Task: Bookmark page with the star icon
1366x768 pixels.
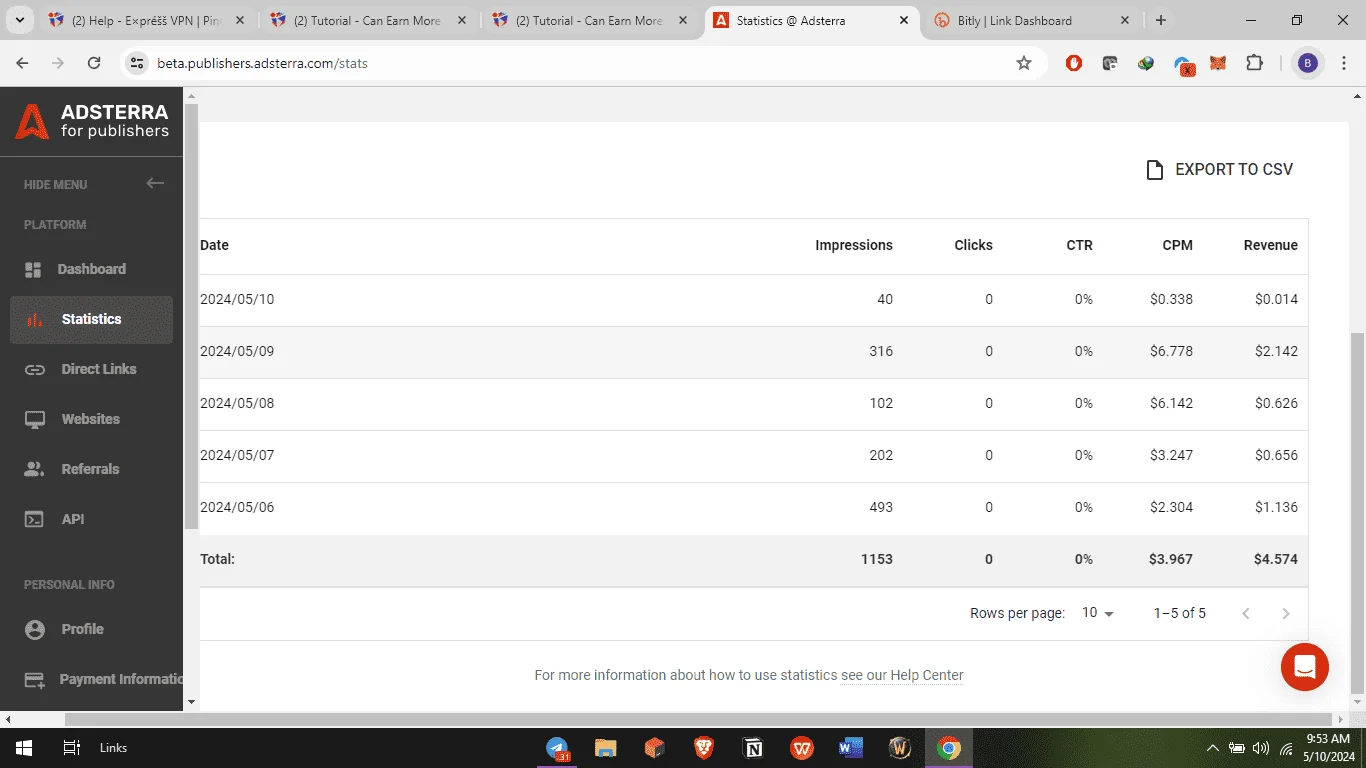Action: (x=1024, y=63)
